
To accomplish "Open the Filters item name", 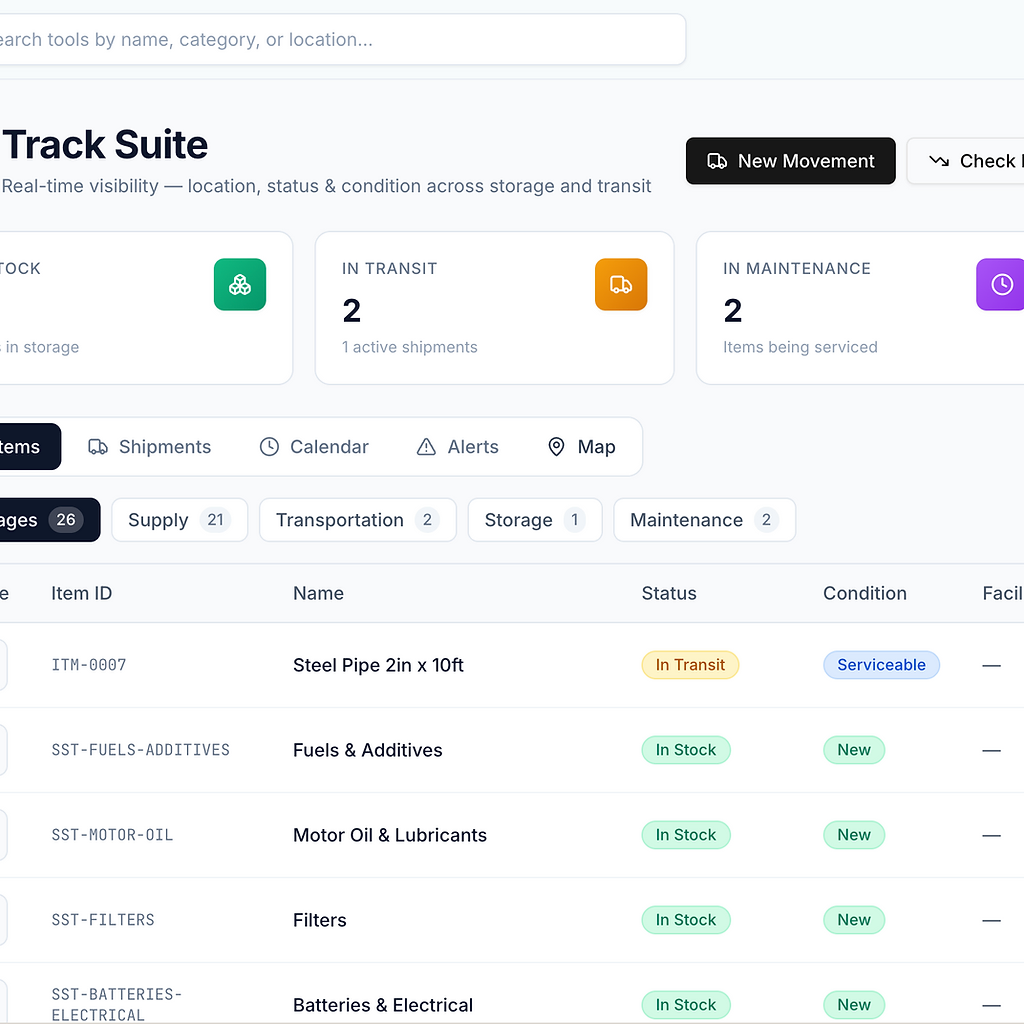I will point(319,920).
